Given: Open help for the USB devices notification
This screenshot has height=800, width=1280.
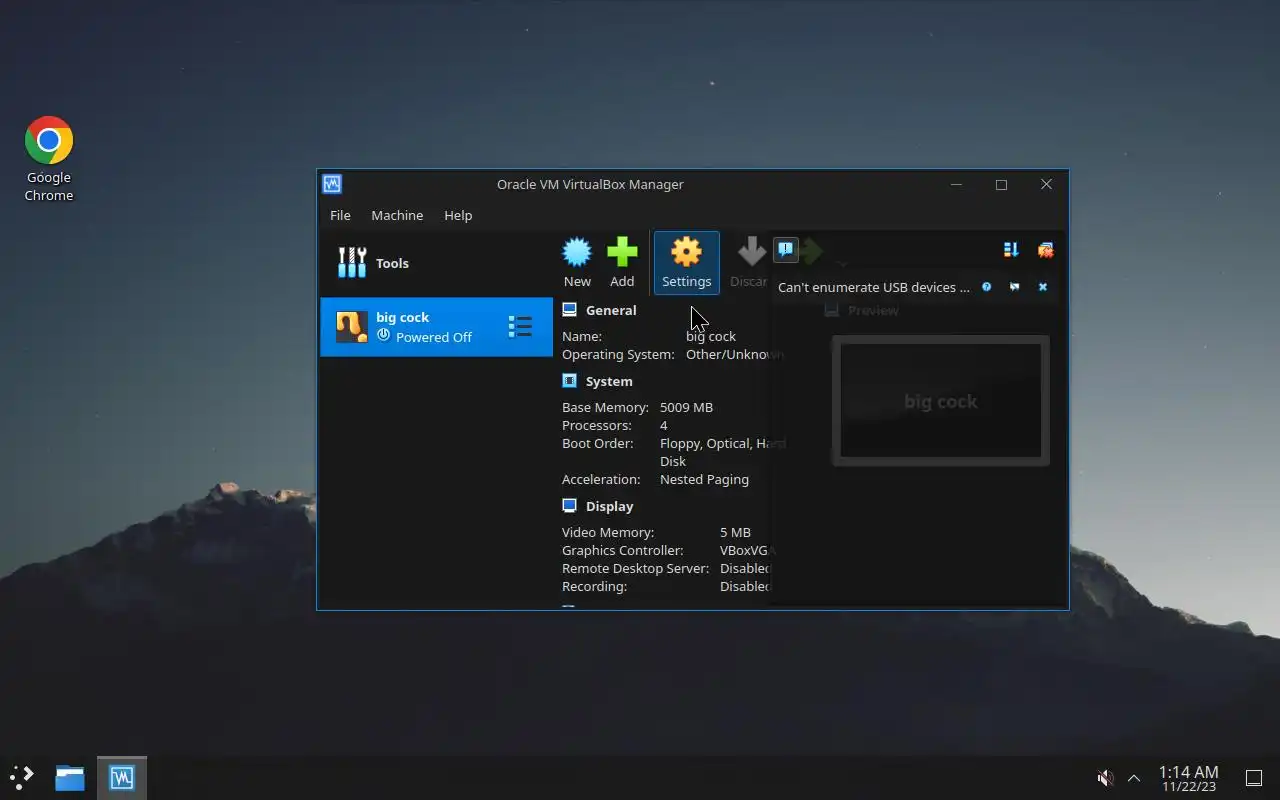Looking at the screenshot, I should pos(987,287).
